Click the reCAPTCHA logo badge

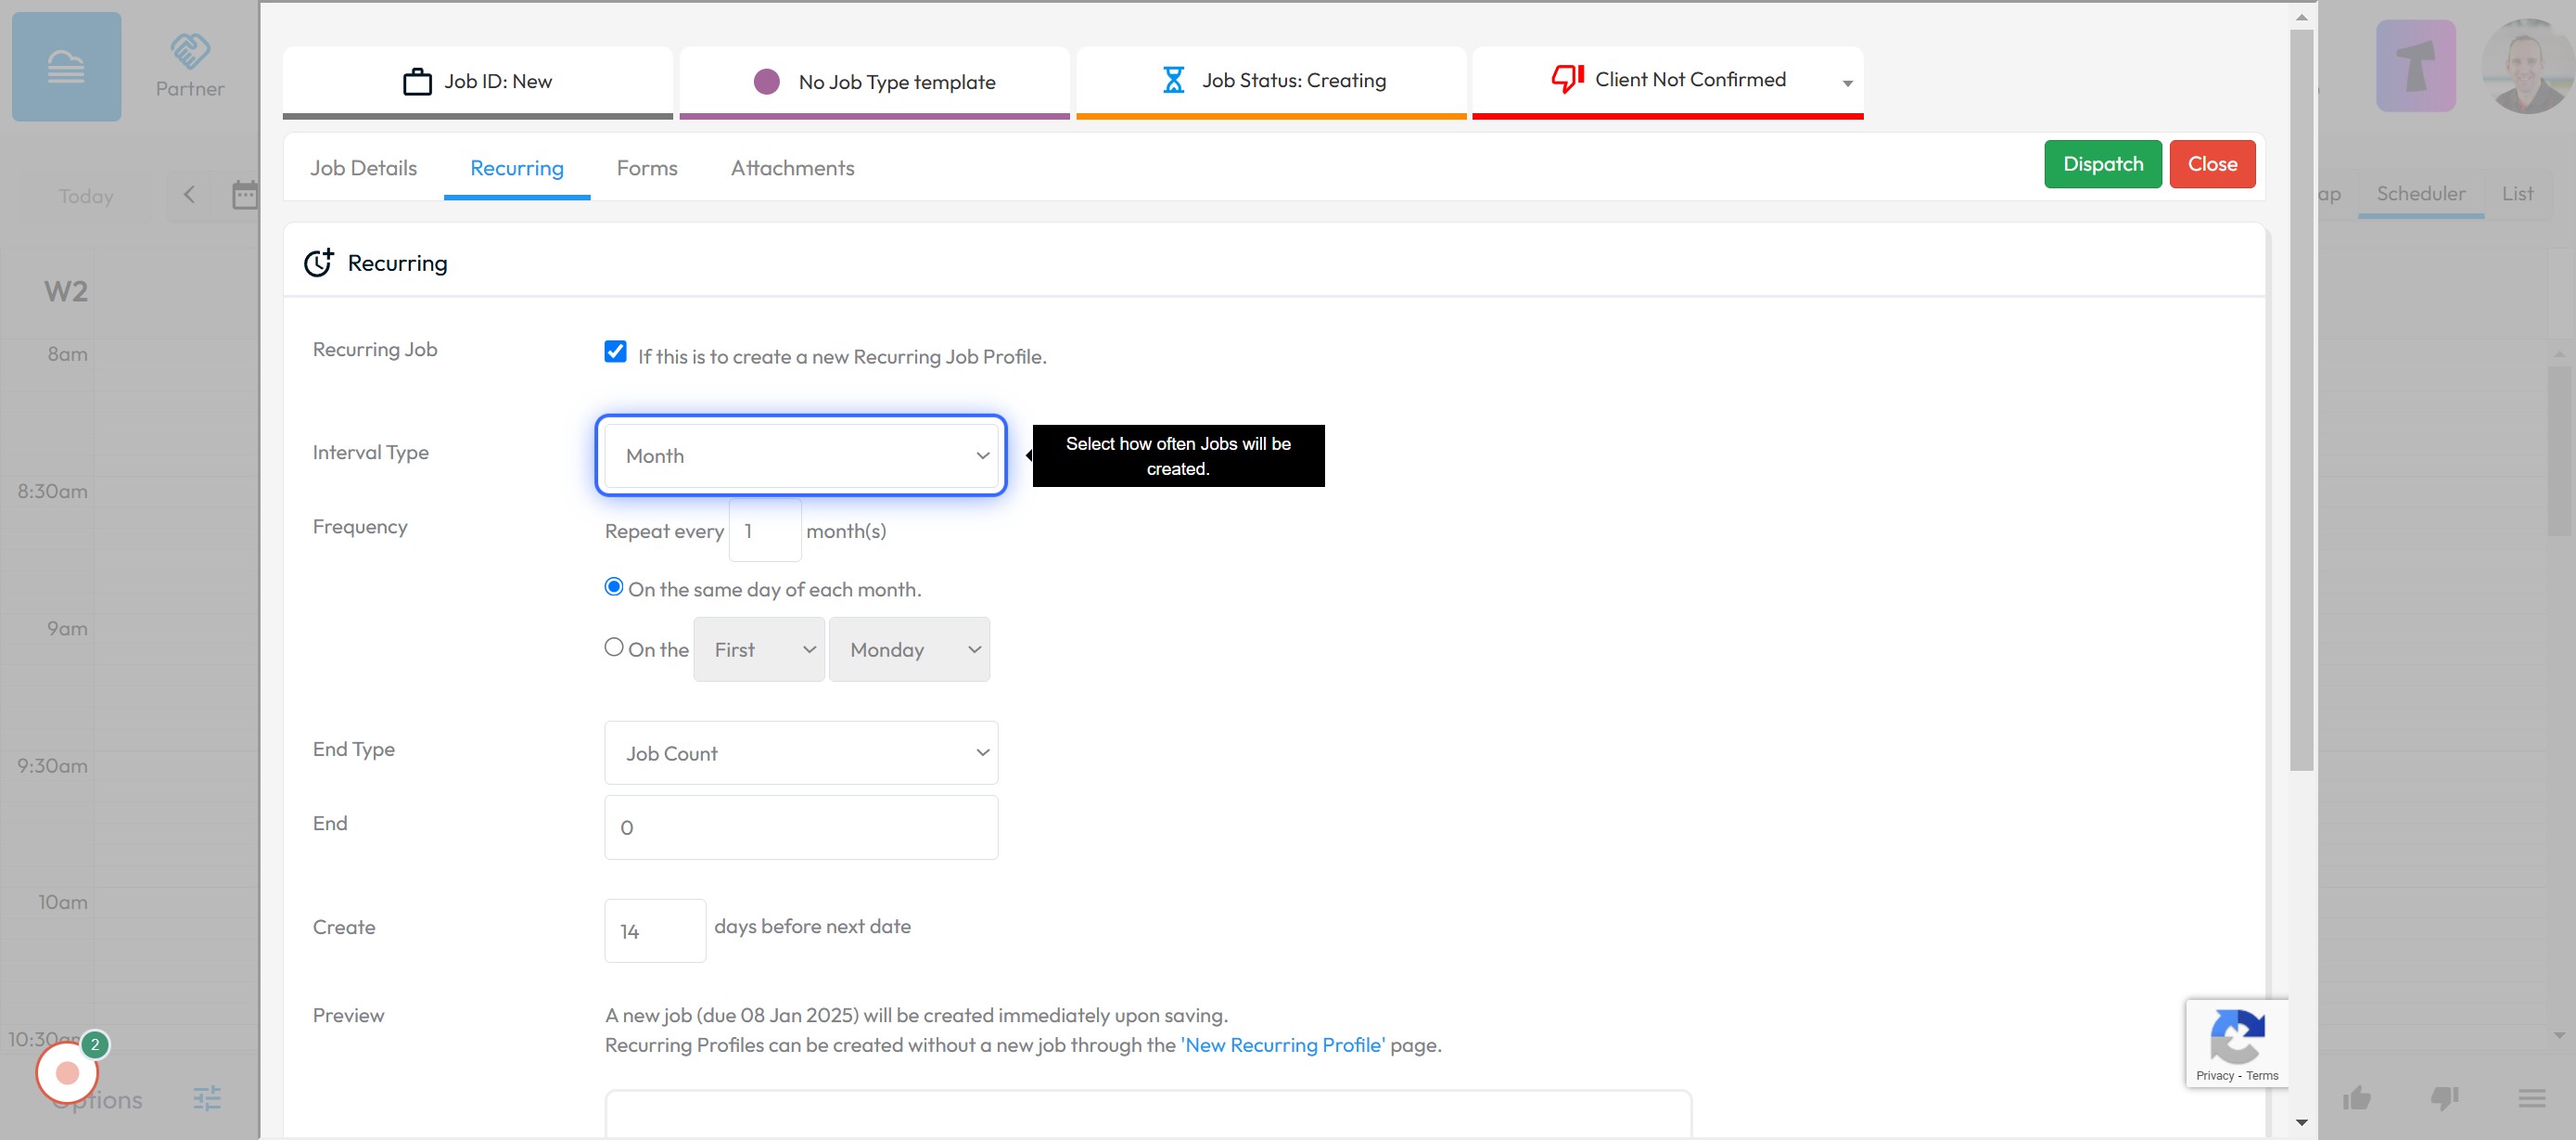tap(2236, 1037)
